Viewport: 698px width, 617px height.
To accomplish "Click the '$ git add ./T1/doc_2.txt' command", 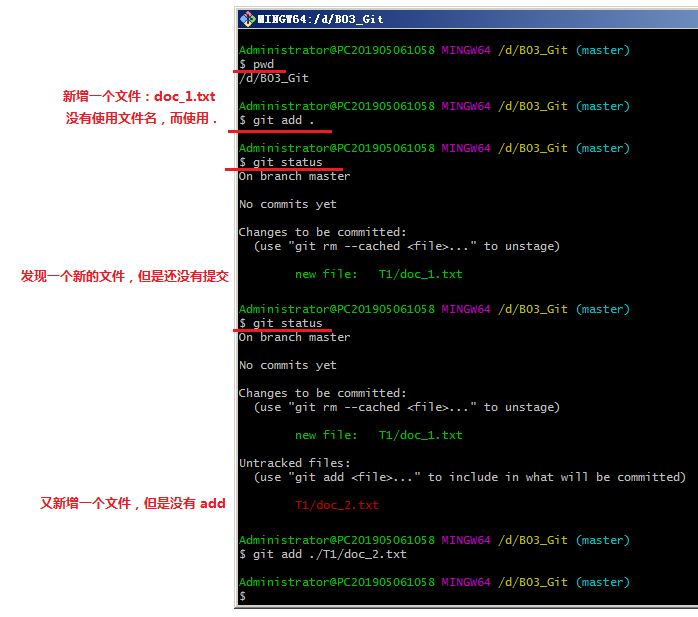I will coord(323,554).
